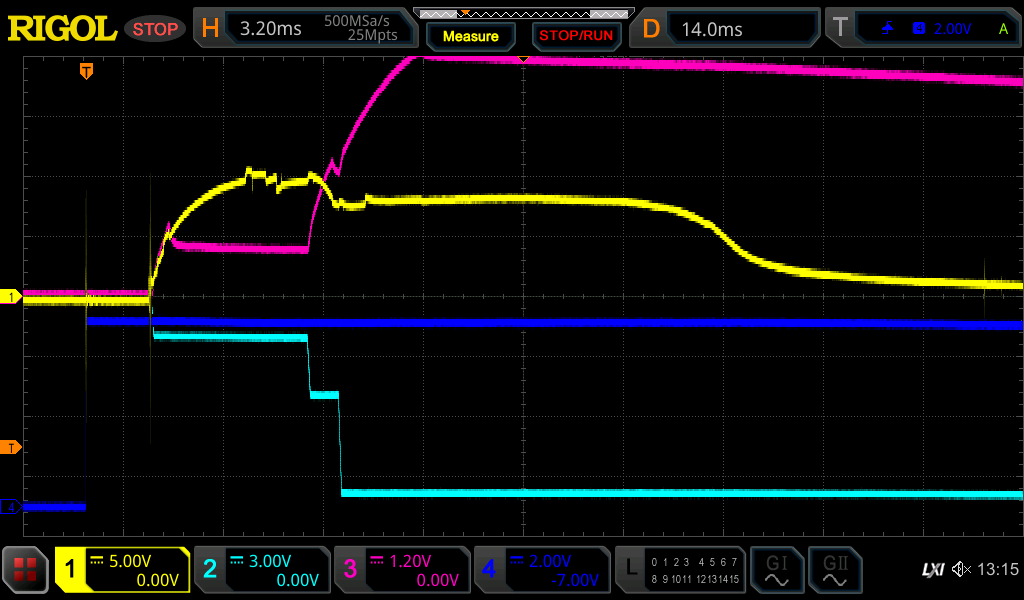Toggle channel 1 yellow 5.00V label
Viewport: 1024px width, 600px height.
[x=122, y=570]
